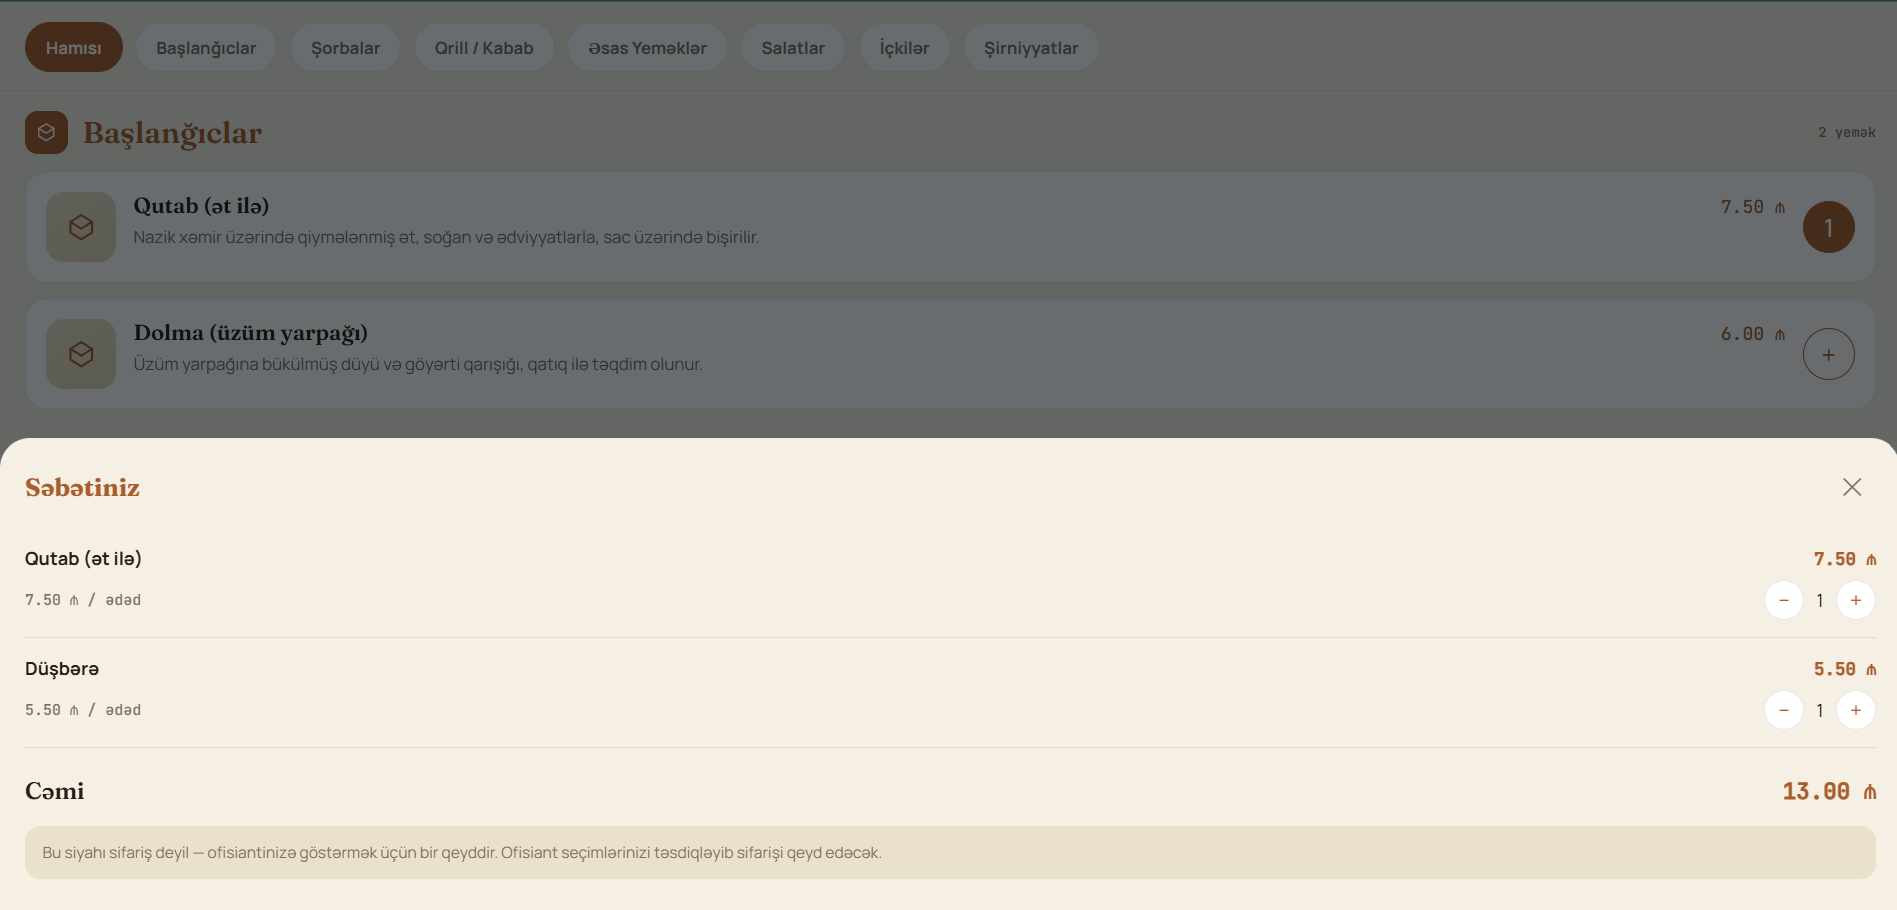This screenshot has width=1897, height=910.
Task: Click the Qutab description starting "Nazik xəmir"
Action: (446, 238)
